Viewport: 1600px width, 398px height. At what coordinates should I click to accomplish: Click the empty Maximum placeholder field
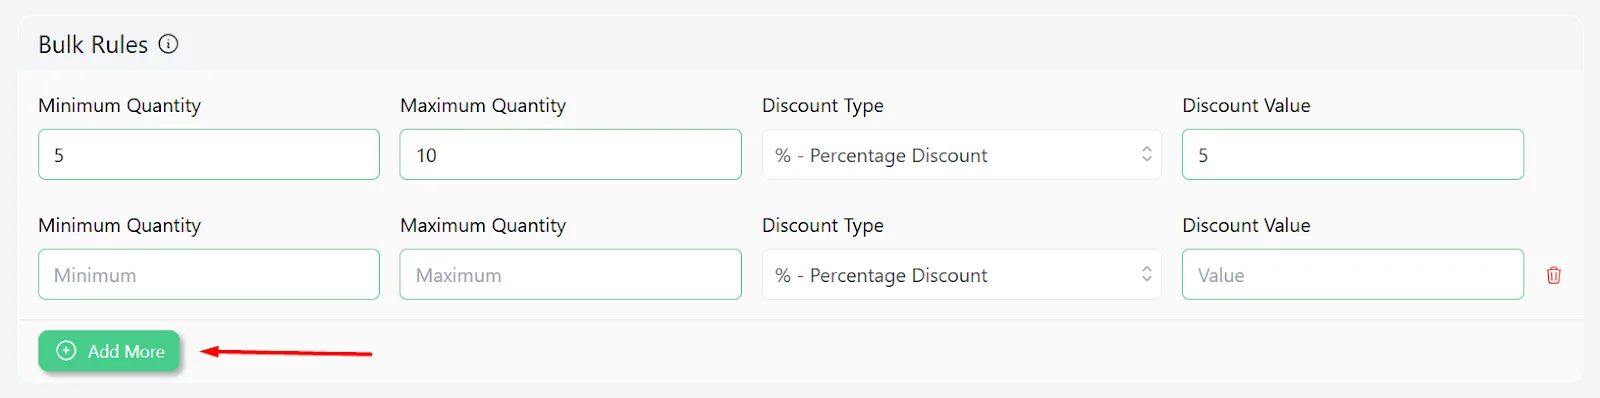click(x=570, y=275)
